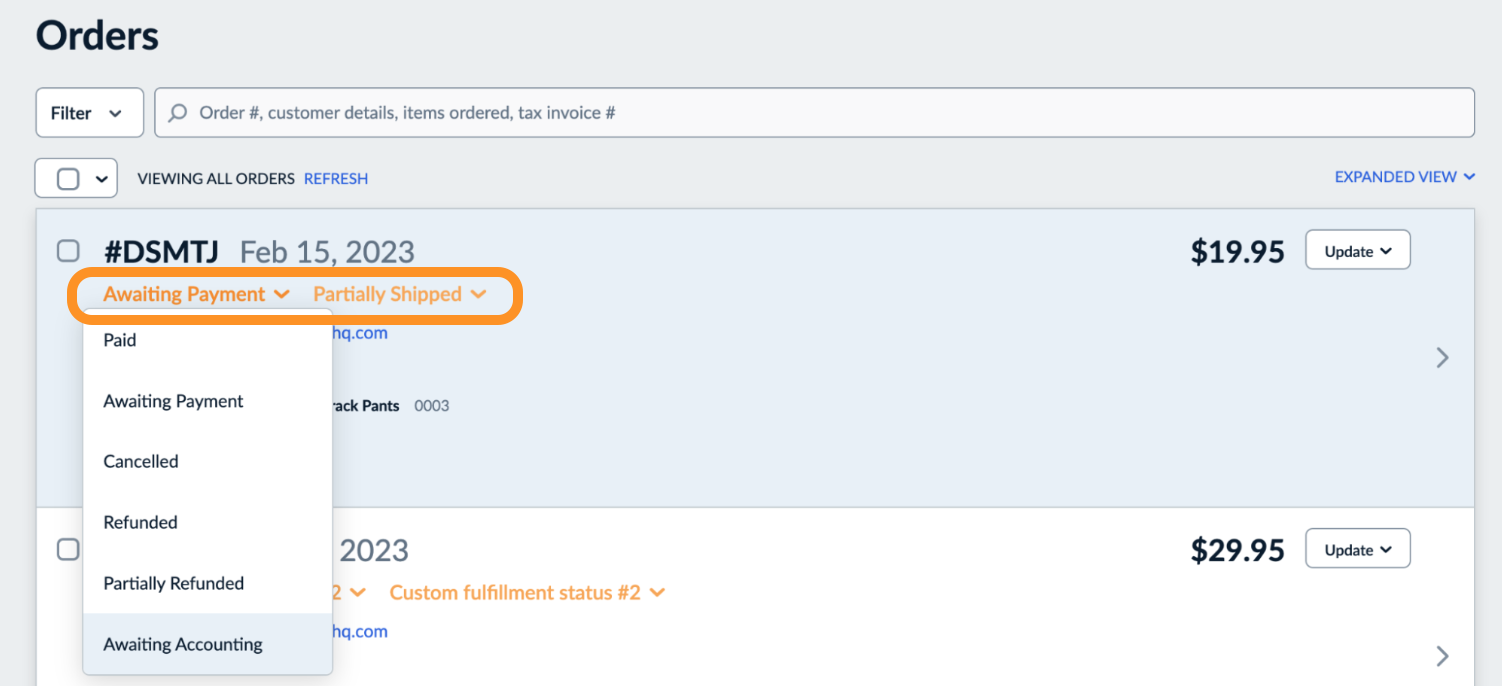Viewport: 1502px width, 686px height.
Task: Tick the second order's checkbox
Action: coord(68,549)
